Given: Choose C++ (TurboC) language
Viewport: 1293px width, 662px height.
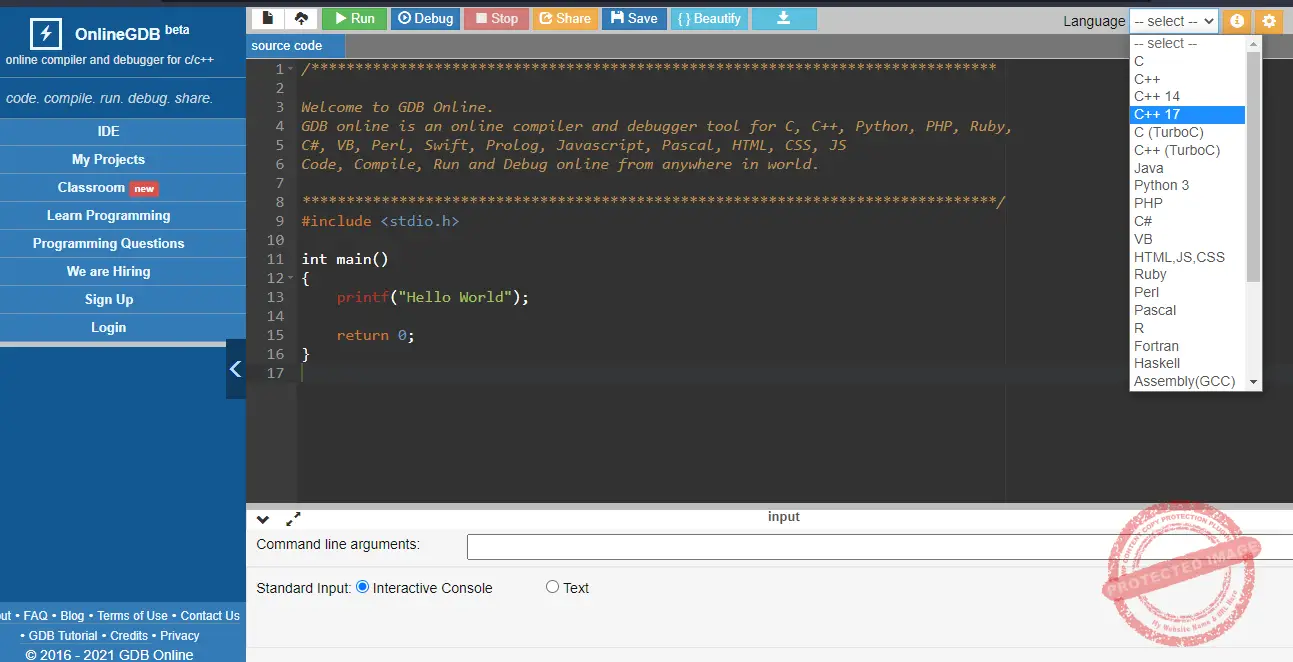Looking at the screenshot, I should pyautogui.click(x=1188, y=150).
